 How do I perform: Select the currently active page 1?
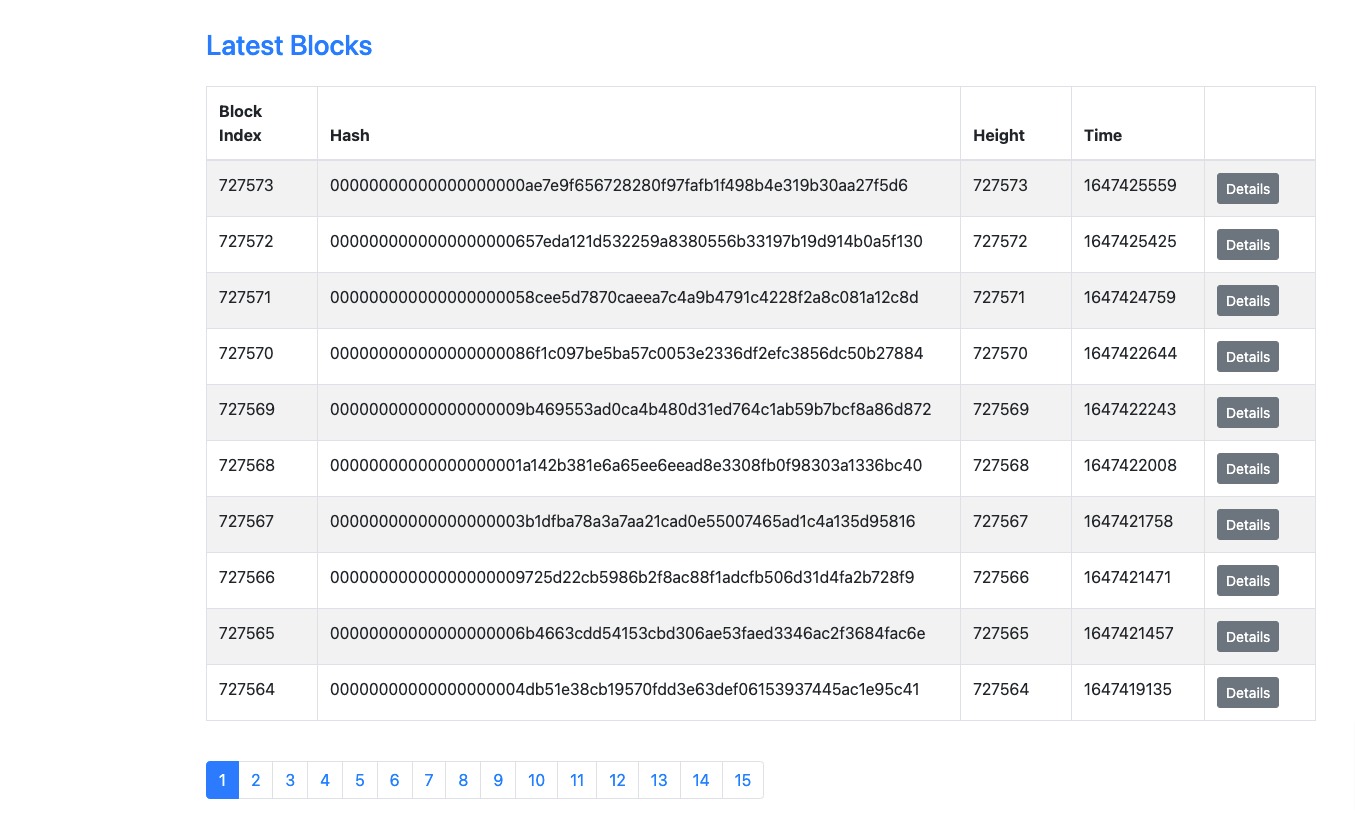pos(222,780)
